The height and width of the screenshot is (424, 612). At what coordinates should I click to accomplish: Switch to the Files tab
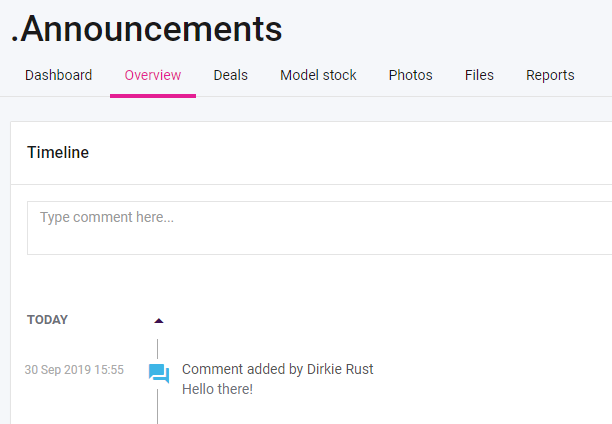coord(479,75)
